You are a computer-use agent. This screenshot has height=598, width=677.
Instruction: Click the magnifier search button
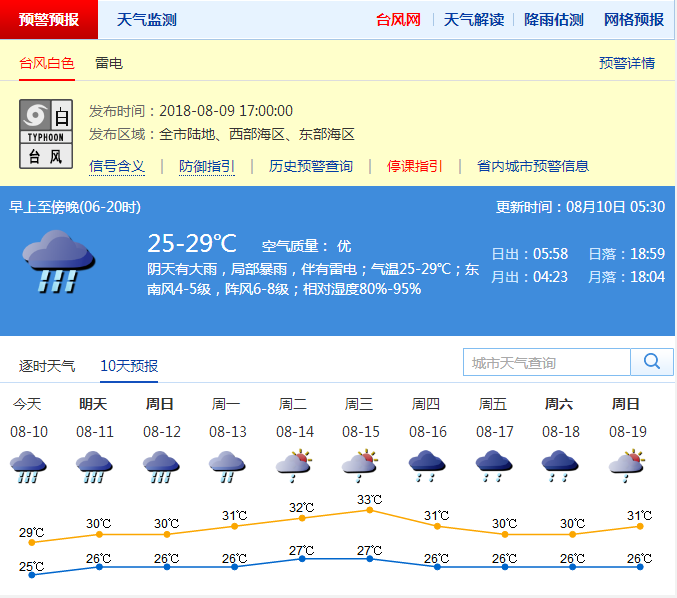[652, 362]
